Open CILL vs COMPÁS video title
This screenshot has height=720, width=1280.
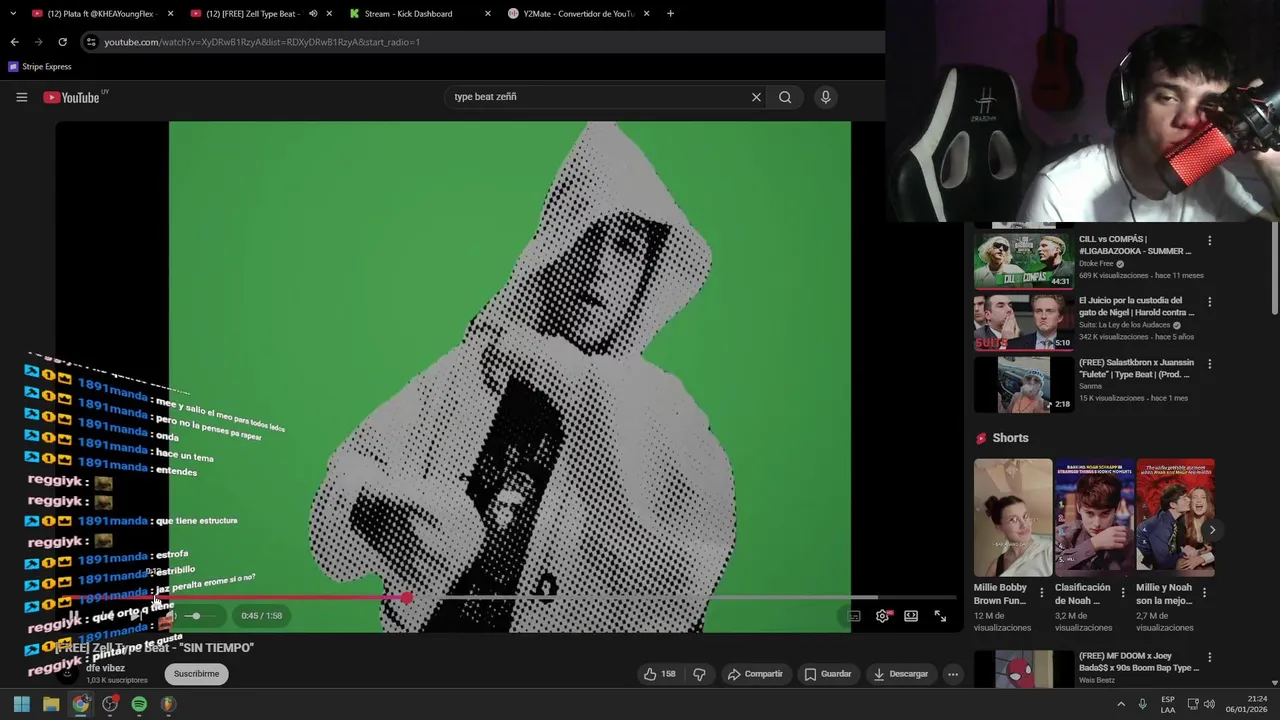pos(1135,245)
